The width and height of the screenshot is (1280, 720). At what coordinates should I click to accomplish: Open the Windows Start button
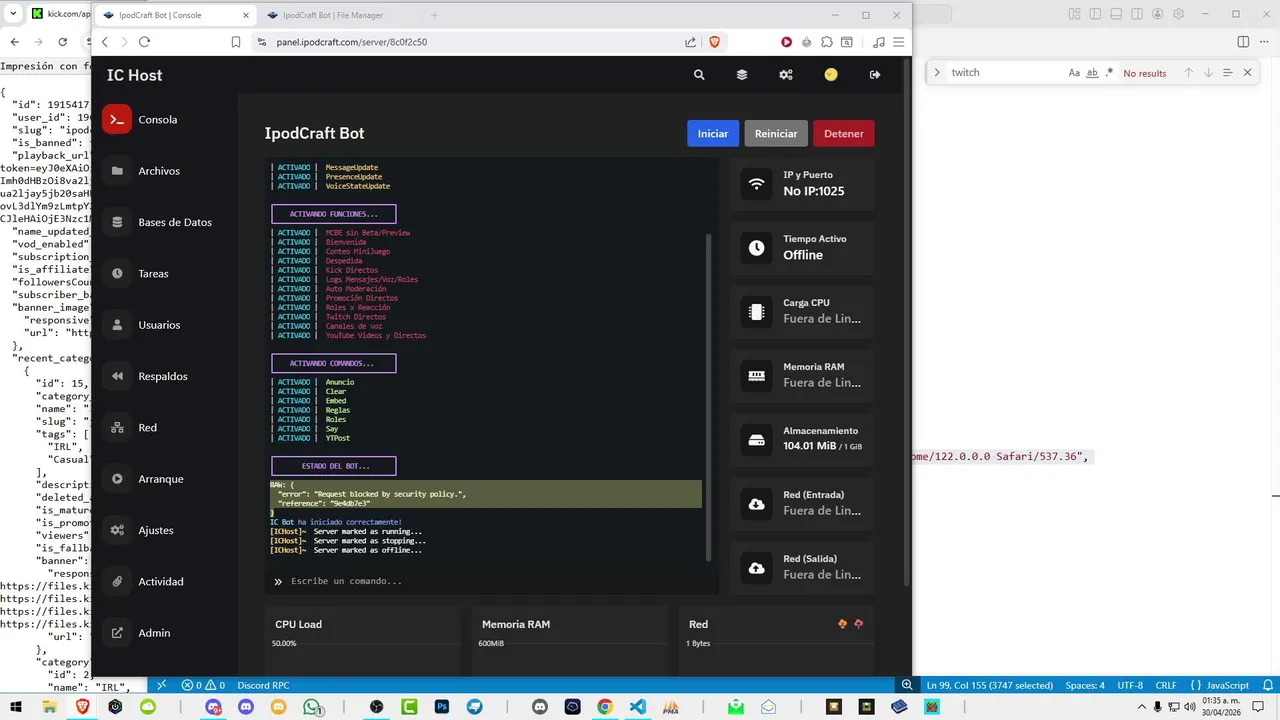point(18,707)
